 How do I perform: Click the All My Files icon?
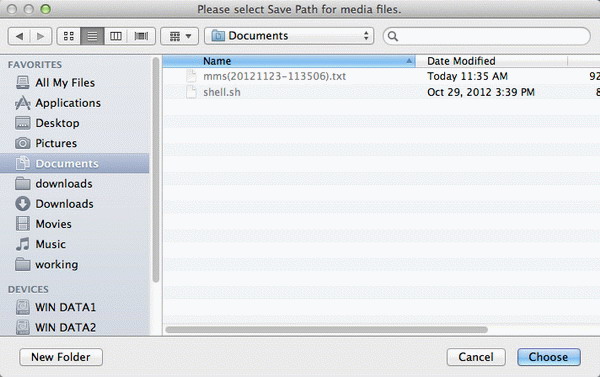tap(23, 83)
